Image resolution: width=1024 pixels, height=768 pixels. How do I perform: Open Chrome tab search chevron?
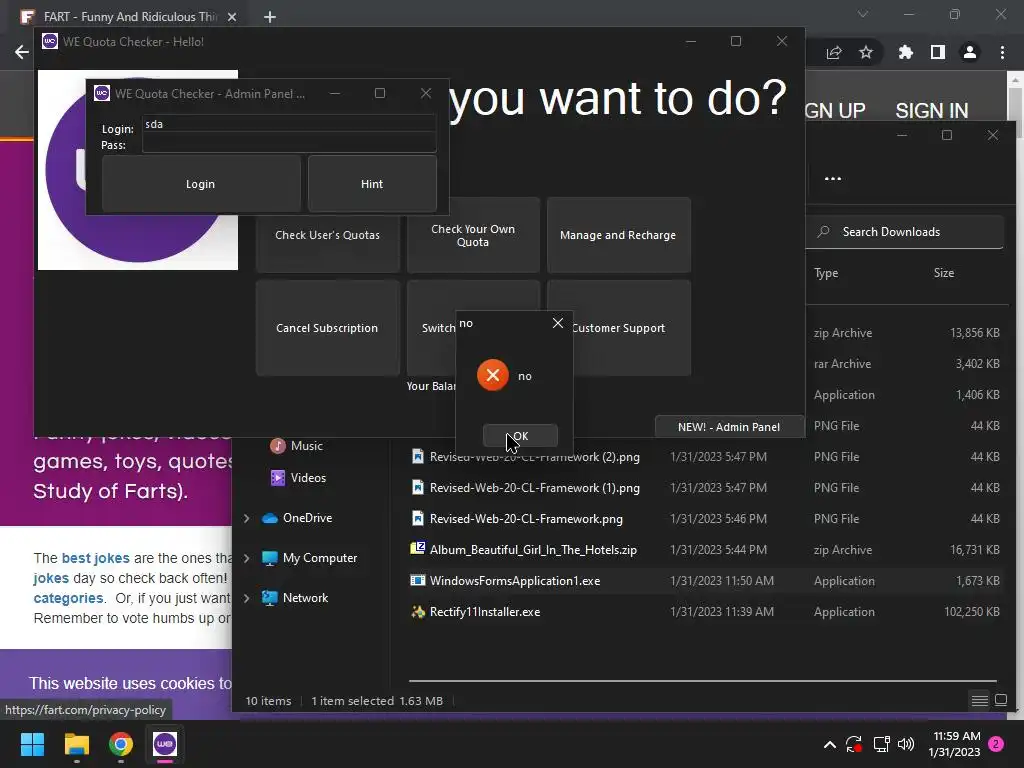click(863, 14)
